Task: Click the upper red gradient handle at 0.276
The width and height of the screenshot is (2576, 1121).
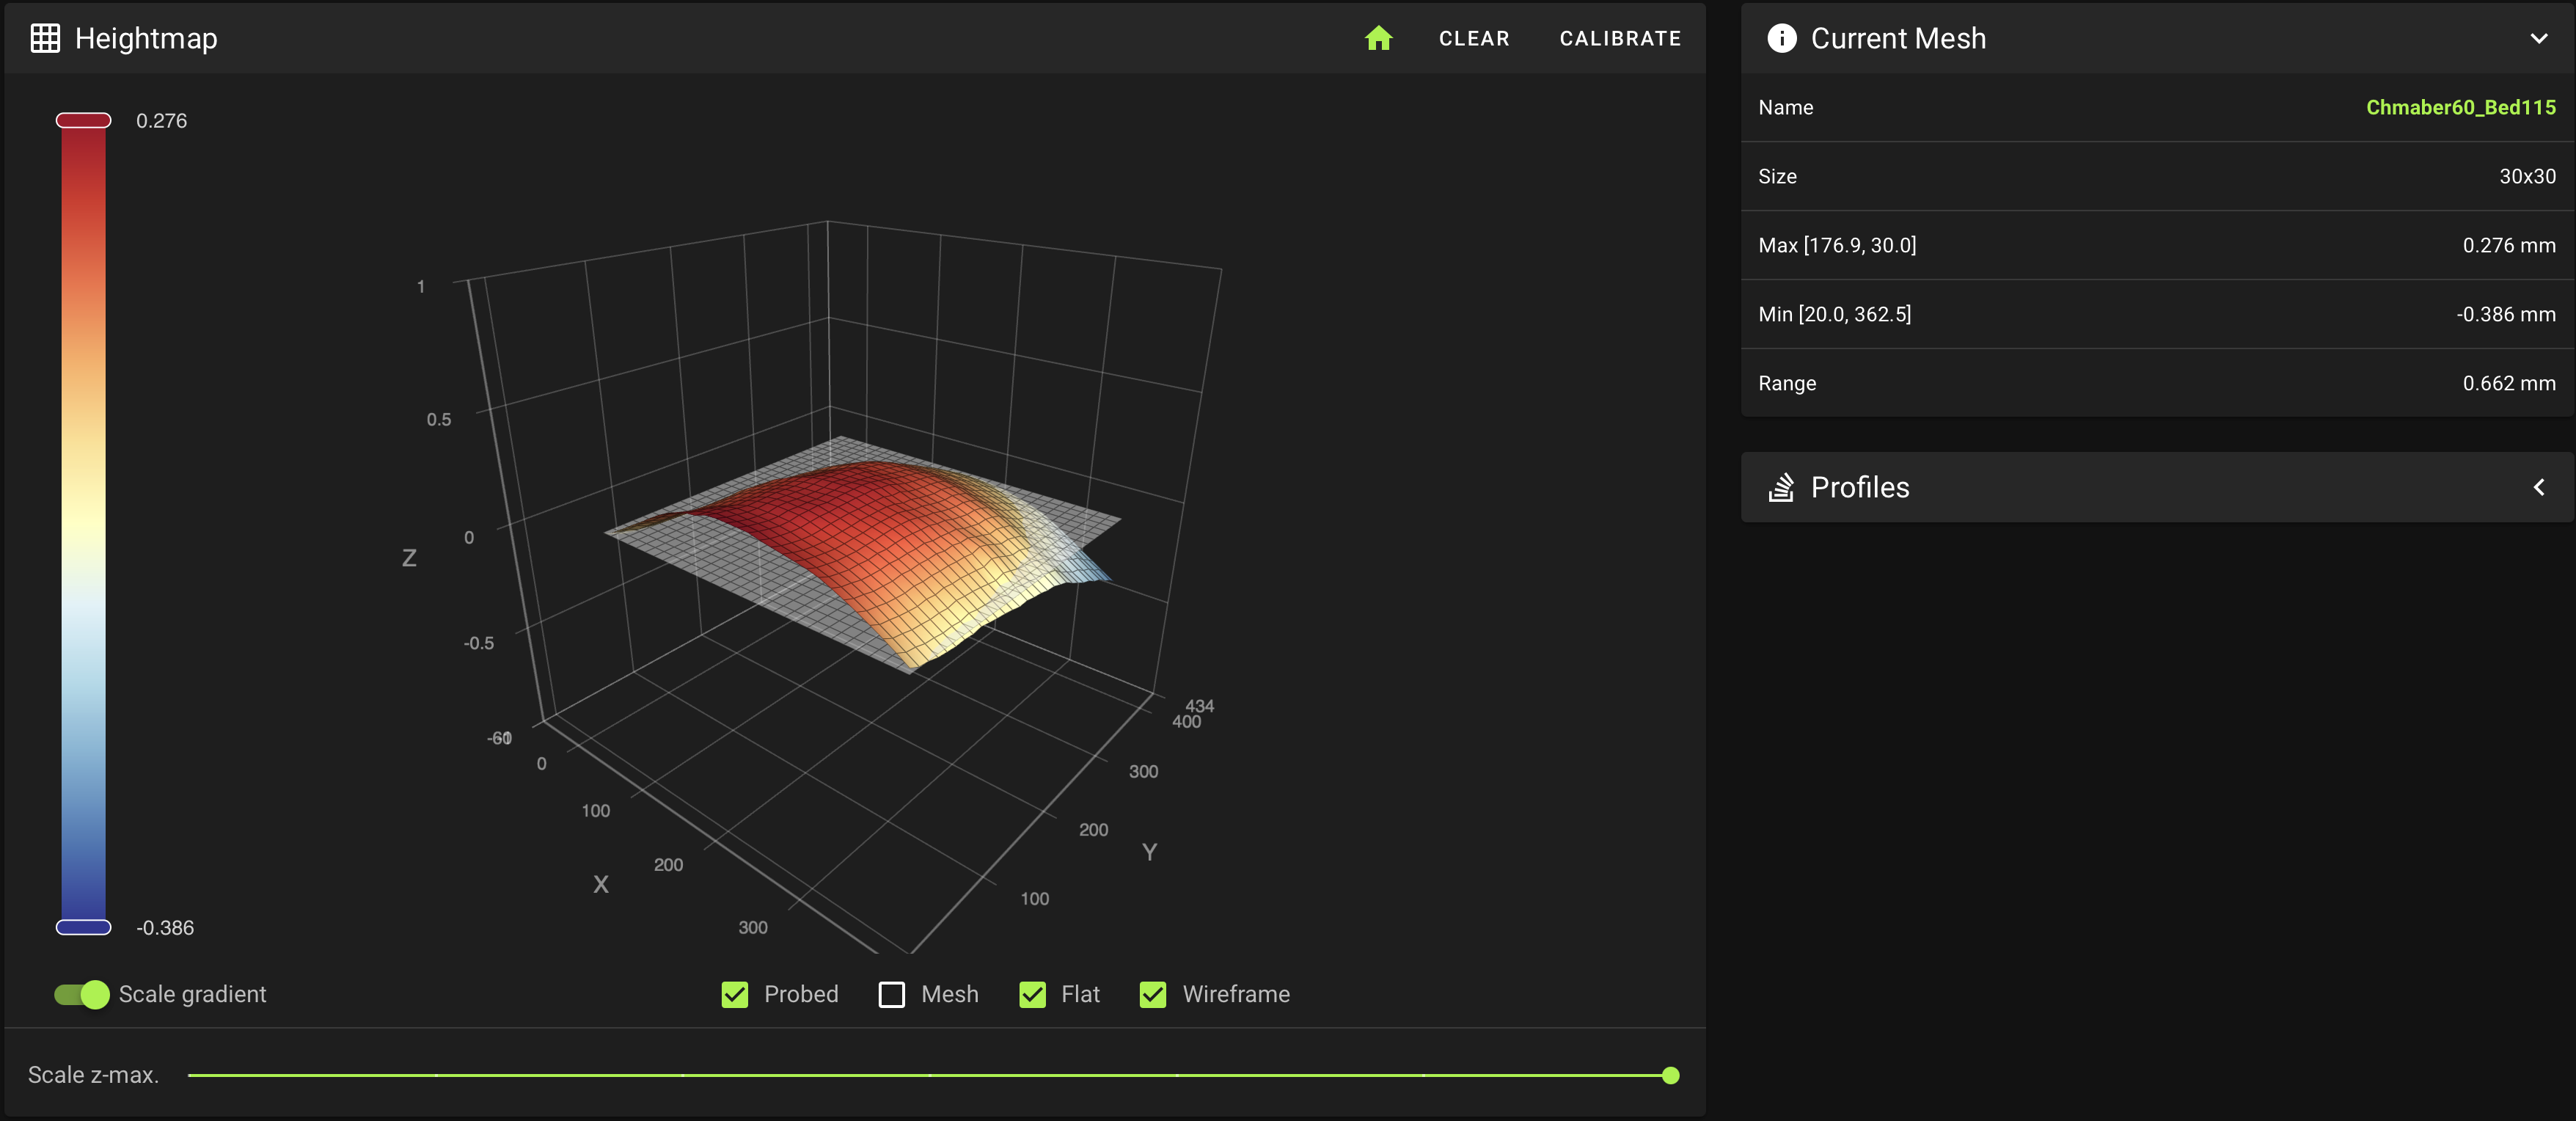Action: (x=83, y=121)
